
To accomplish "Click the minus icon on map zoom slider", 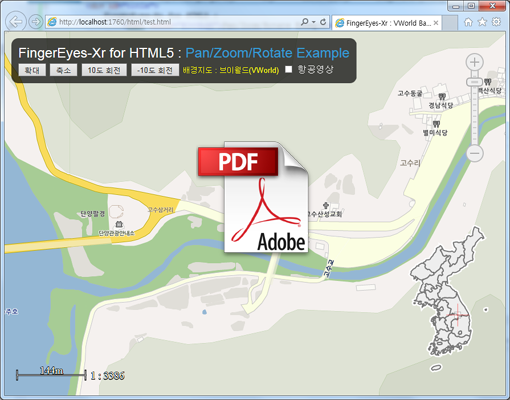I will click(x=475, y=154).
